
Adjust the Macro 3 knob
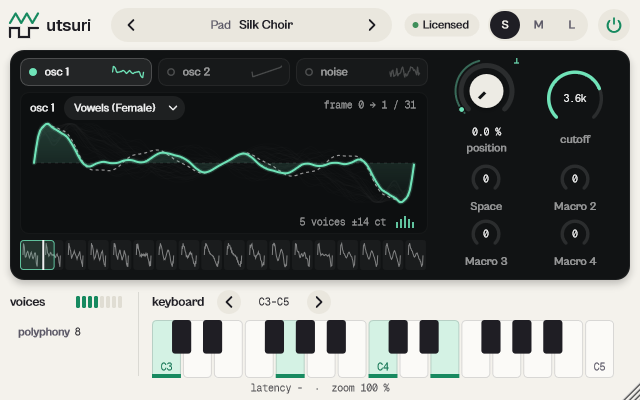point(486,234)
